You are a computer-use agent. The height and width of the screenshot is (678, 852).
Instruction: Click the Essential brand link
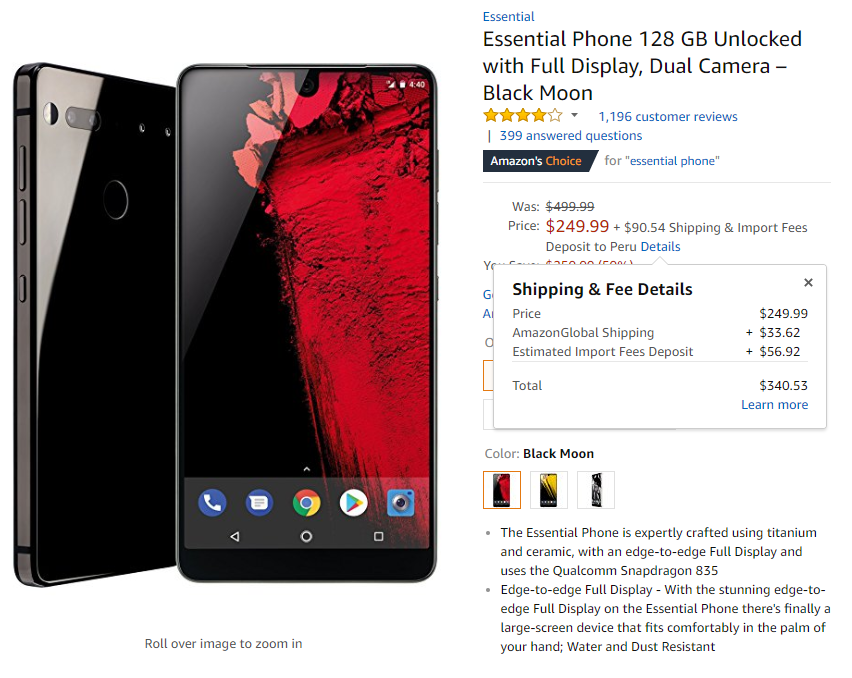tap(508, 17)
